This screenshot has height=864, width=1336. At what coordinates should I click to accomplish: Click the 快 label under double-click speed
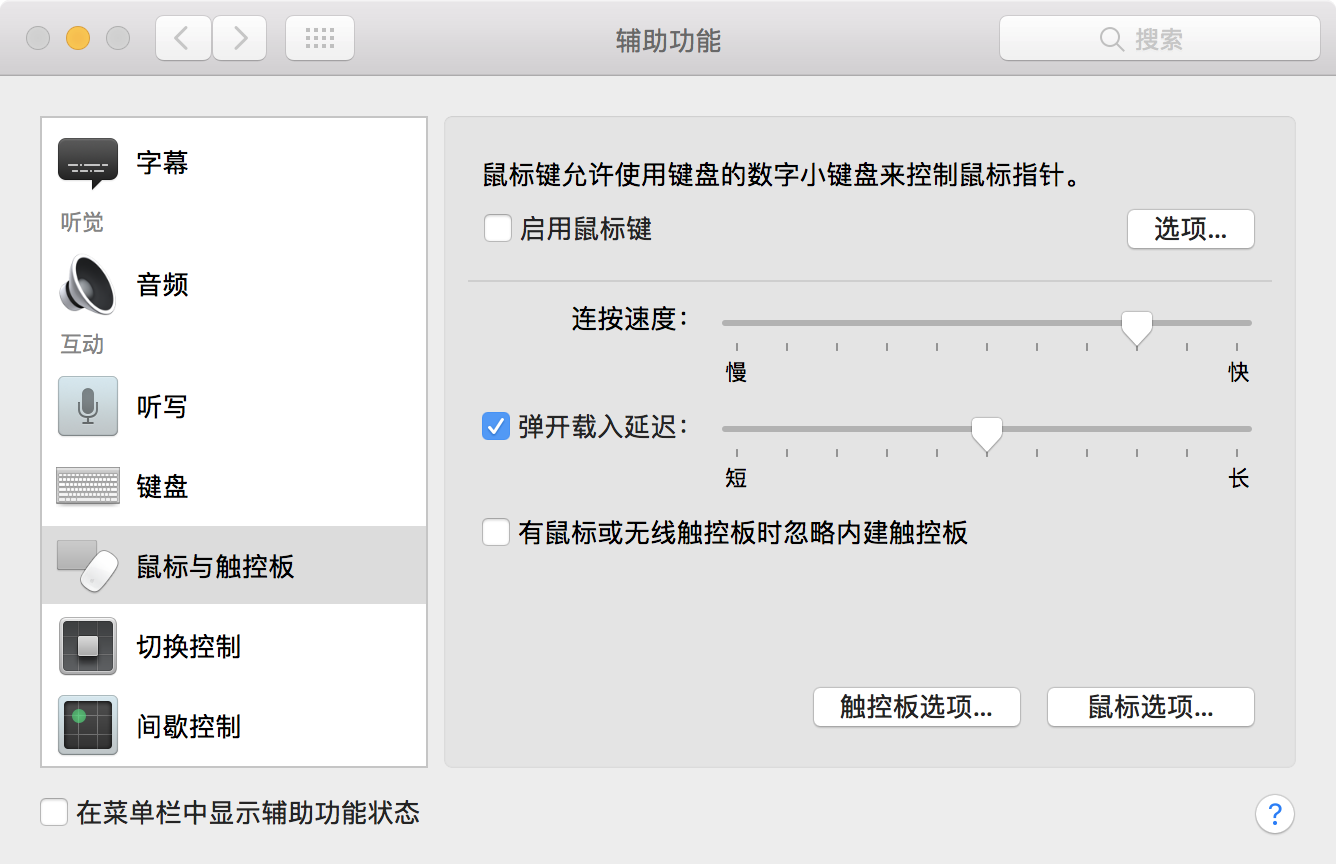point(1239,373)
